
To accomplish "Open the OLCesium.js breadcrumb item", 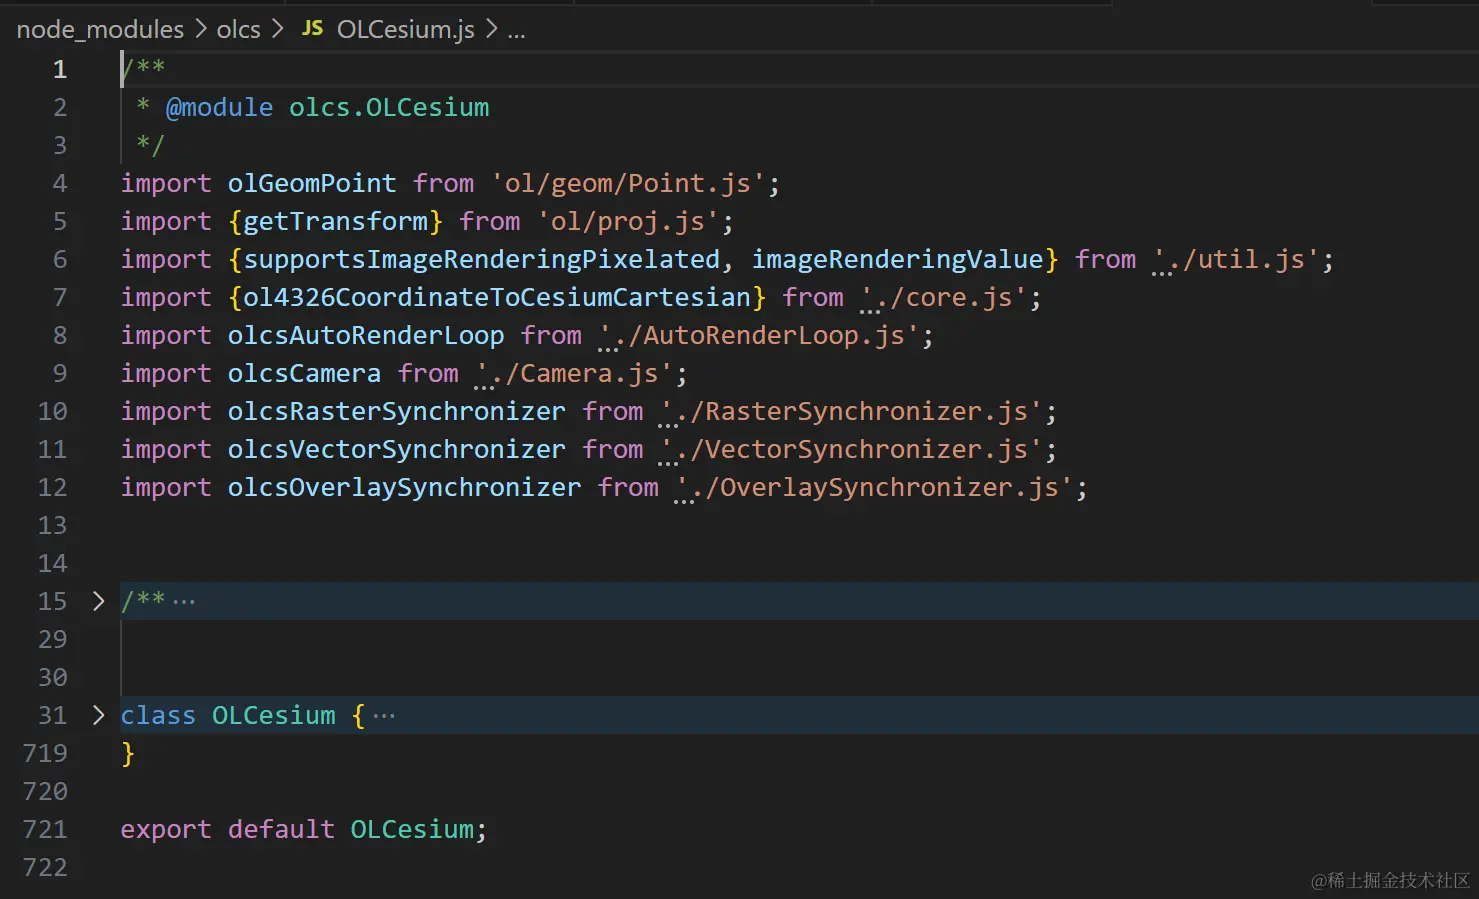I will (x=406, y=30).
